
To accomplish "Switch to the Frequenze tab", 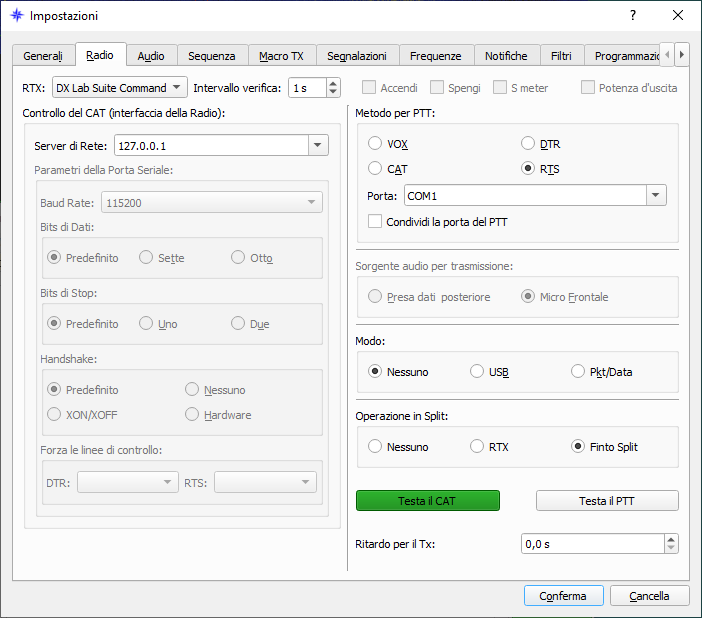I will click(436, 56).
